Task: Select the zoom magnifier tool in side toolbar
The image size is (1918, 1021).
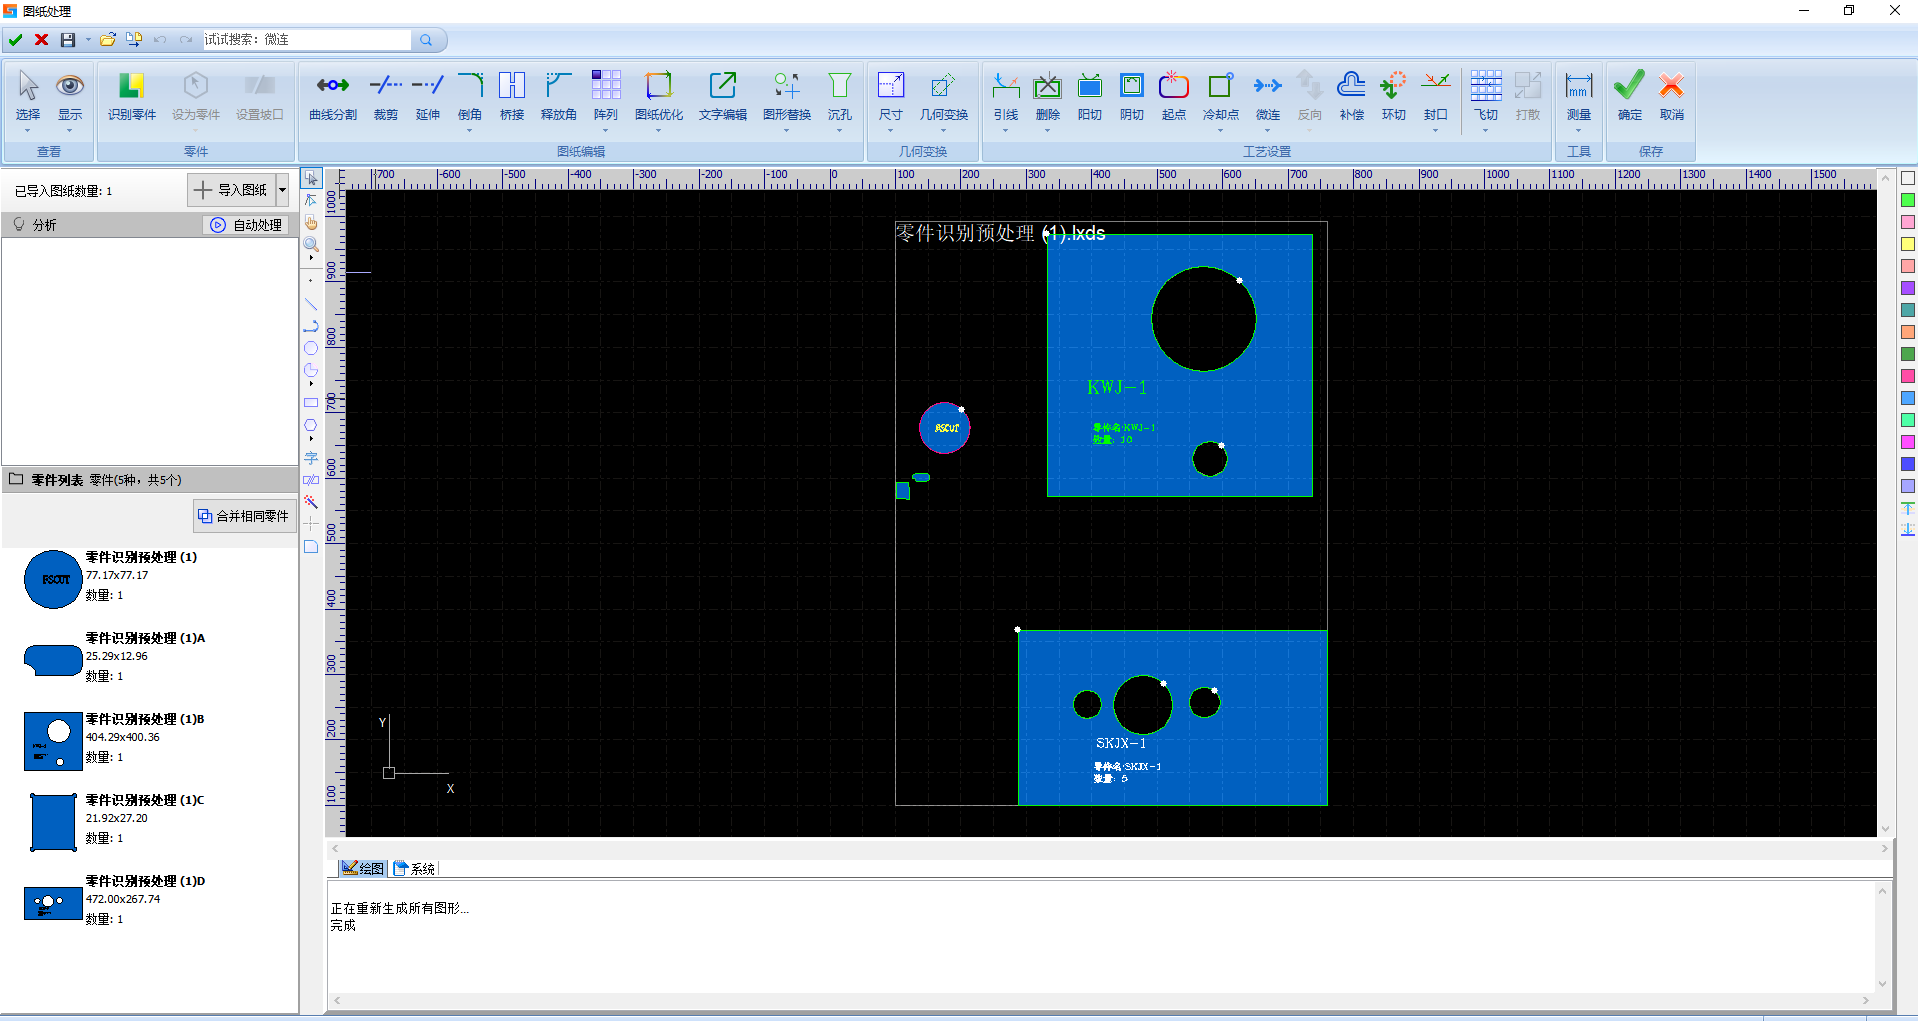Action: tap(311, 244)
